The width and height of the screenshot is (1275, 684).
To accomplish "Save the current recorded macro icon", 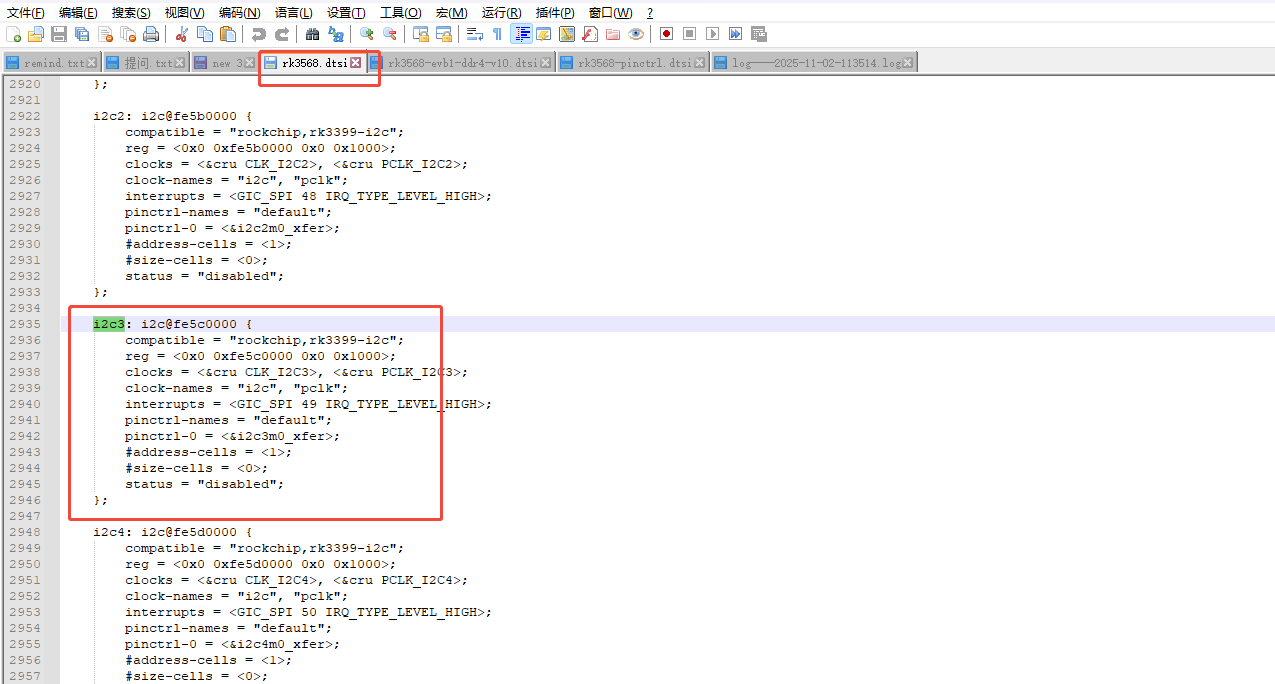I will tap(759, 34).
